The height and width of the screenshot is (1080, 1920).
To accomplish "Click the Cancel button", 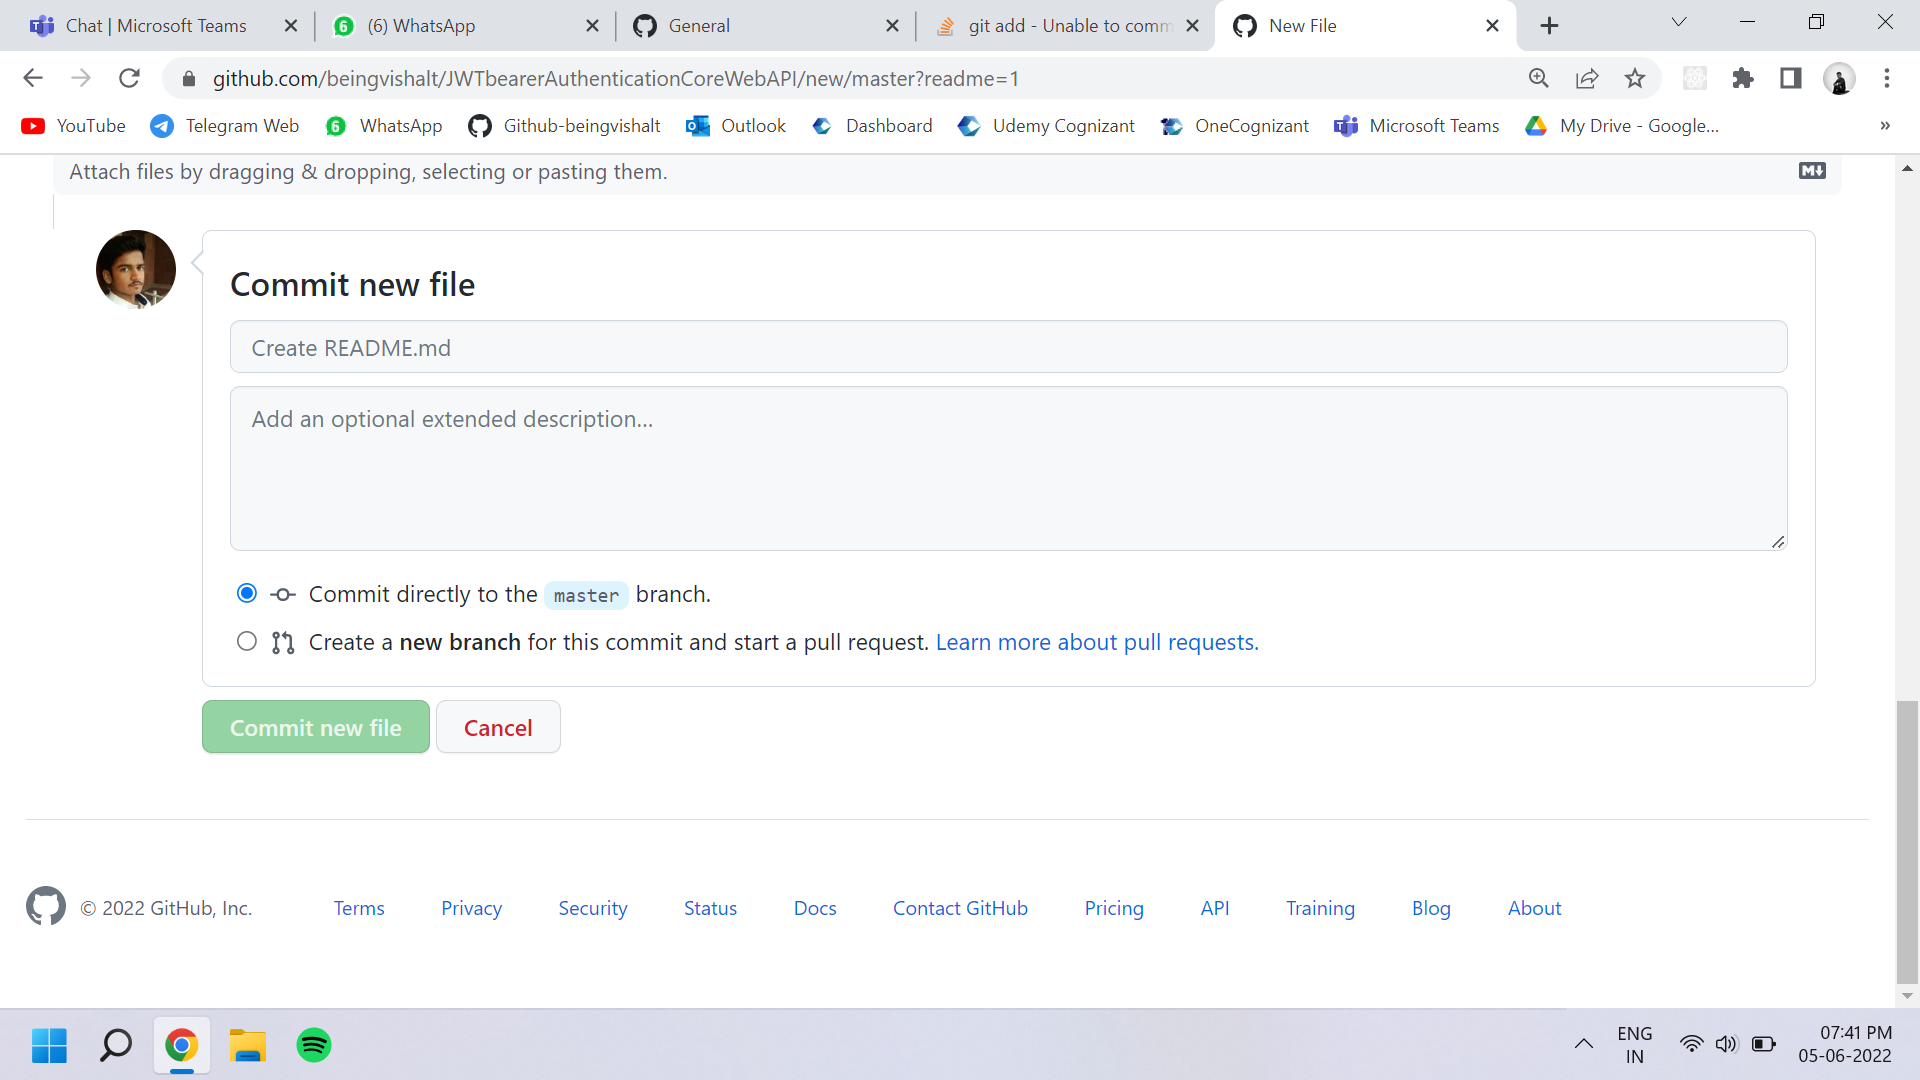I will [x=498, y=727].
